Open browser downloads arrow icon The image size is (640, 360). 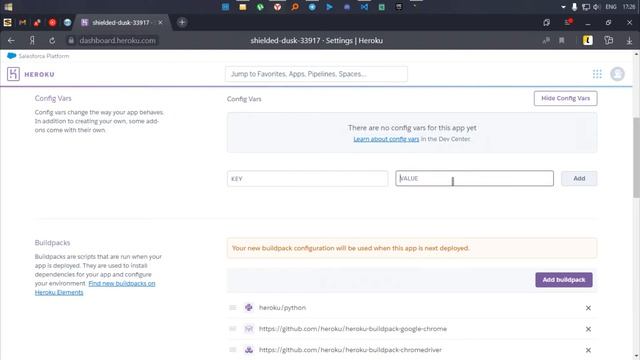pos(629,40)
